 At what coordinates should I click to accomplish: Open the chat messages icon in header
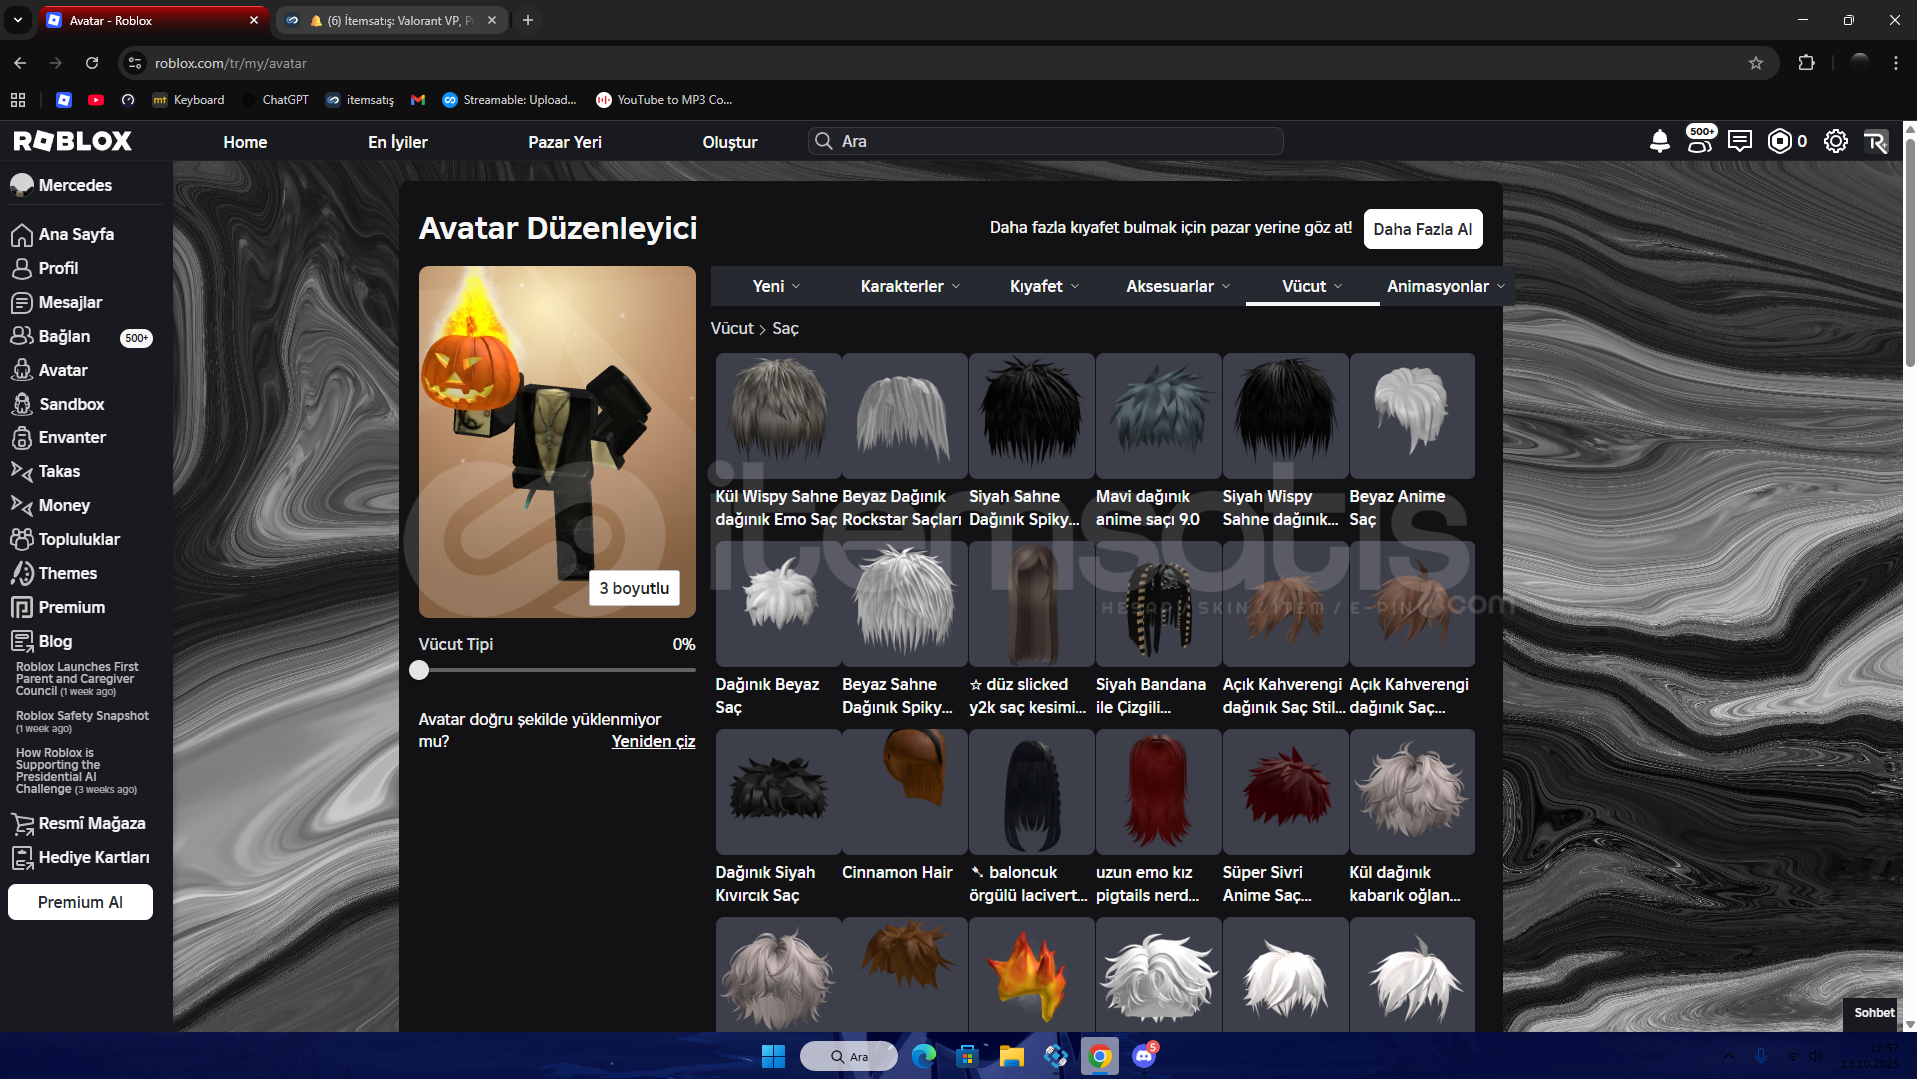[x=1739, y=141]
